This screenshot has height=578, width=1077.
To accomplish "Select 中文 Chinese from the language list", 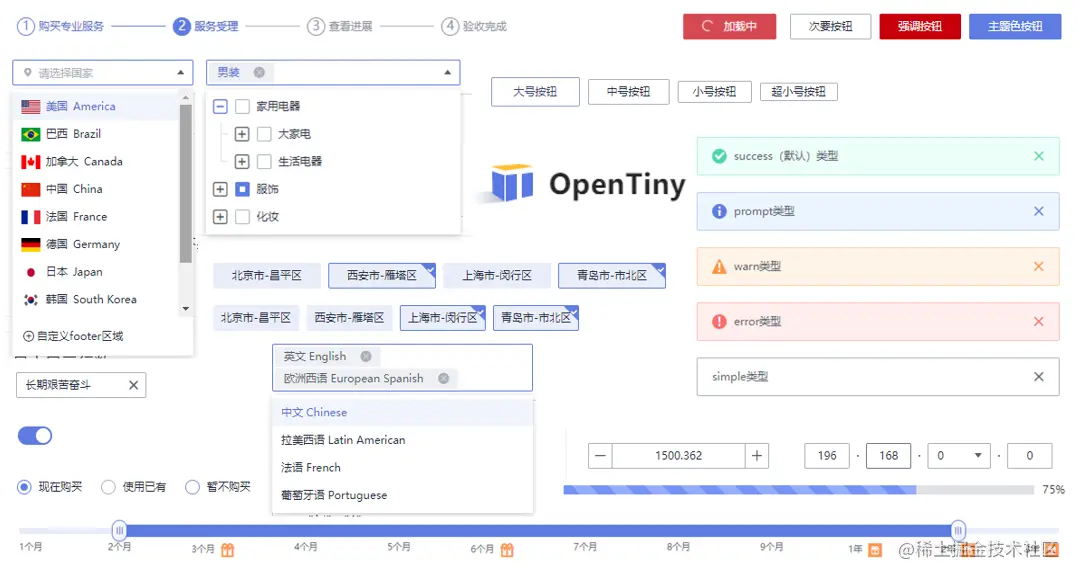I will point(314,411).
